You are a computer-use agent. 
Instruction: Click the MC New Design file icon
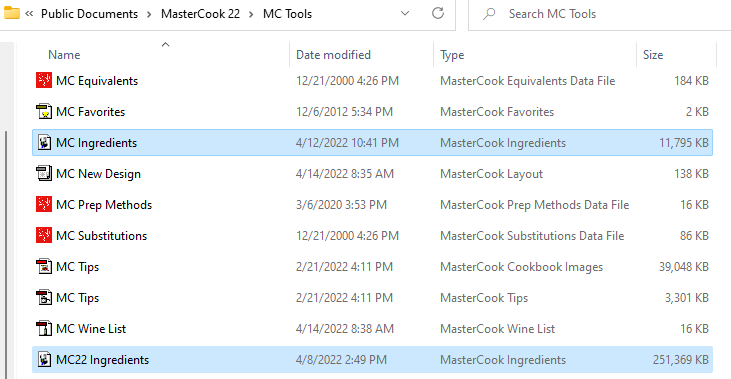44,173
